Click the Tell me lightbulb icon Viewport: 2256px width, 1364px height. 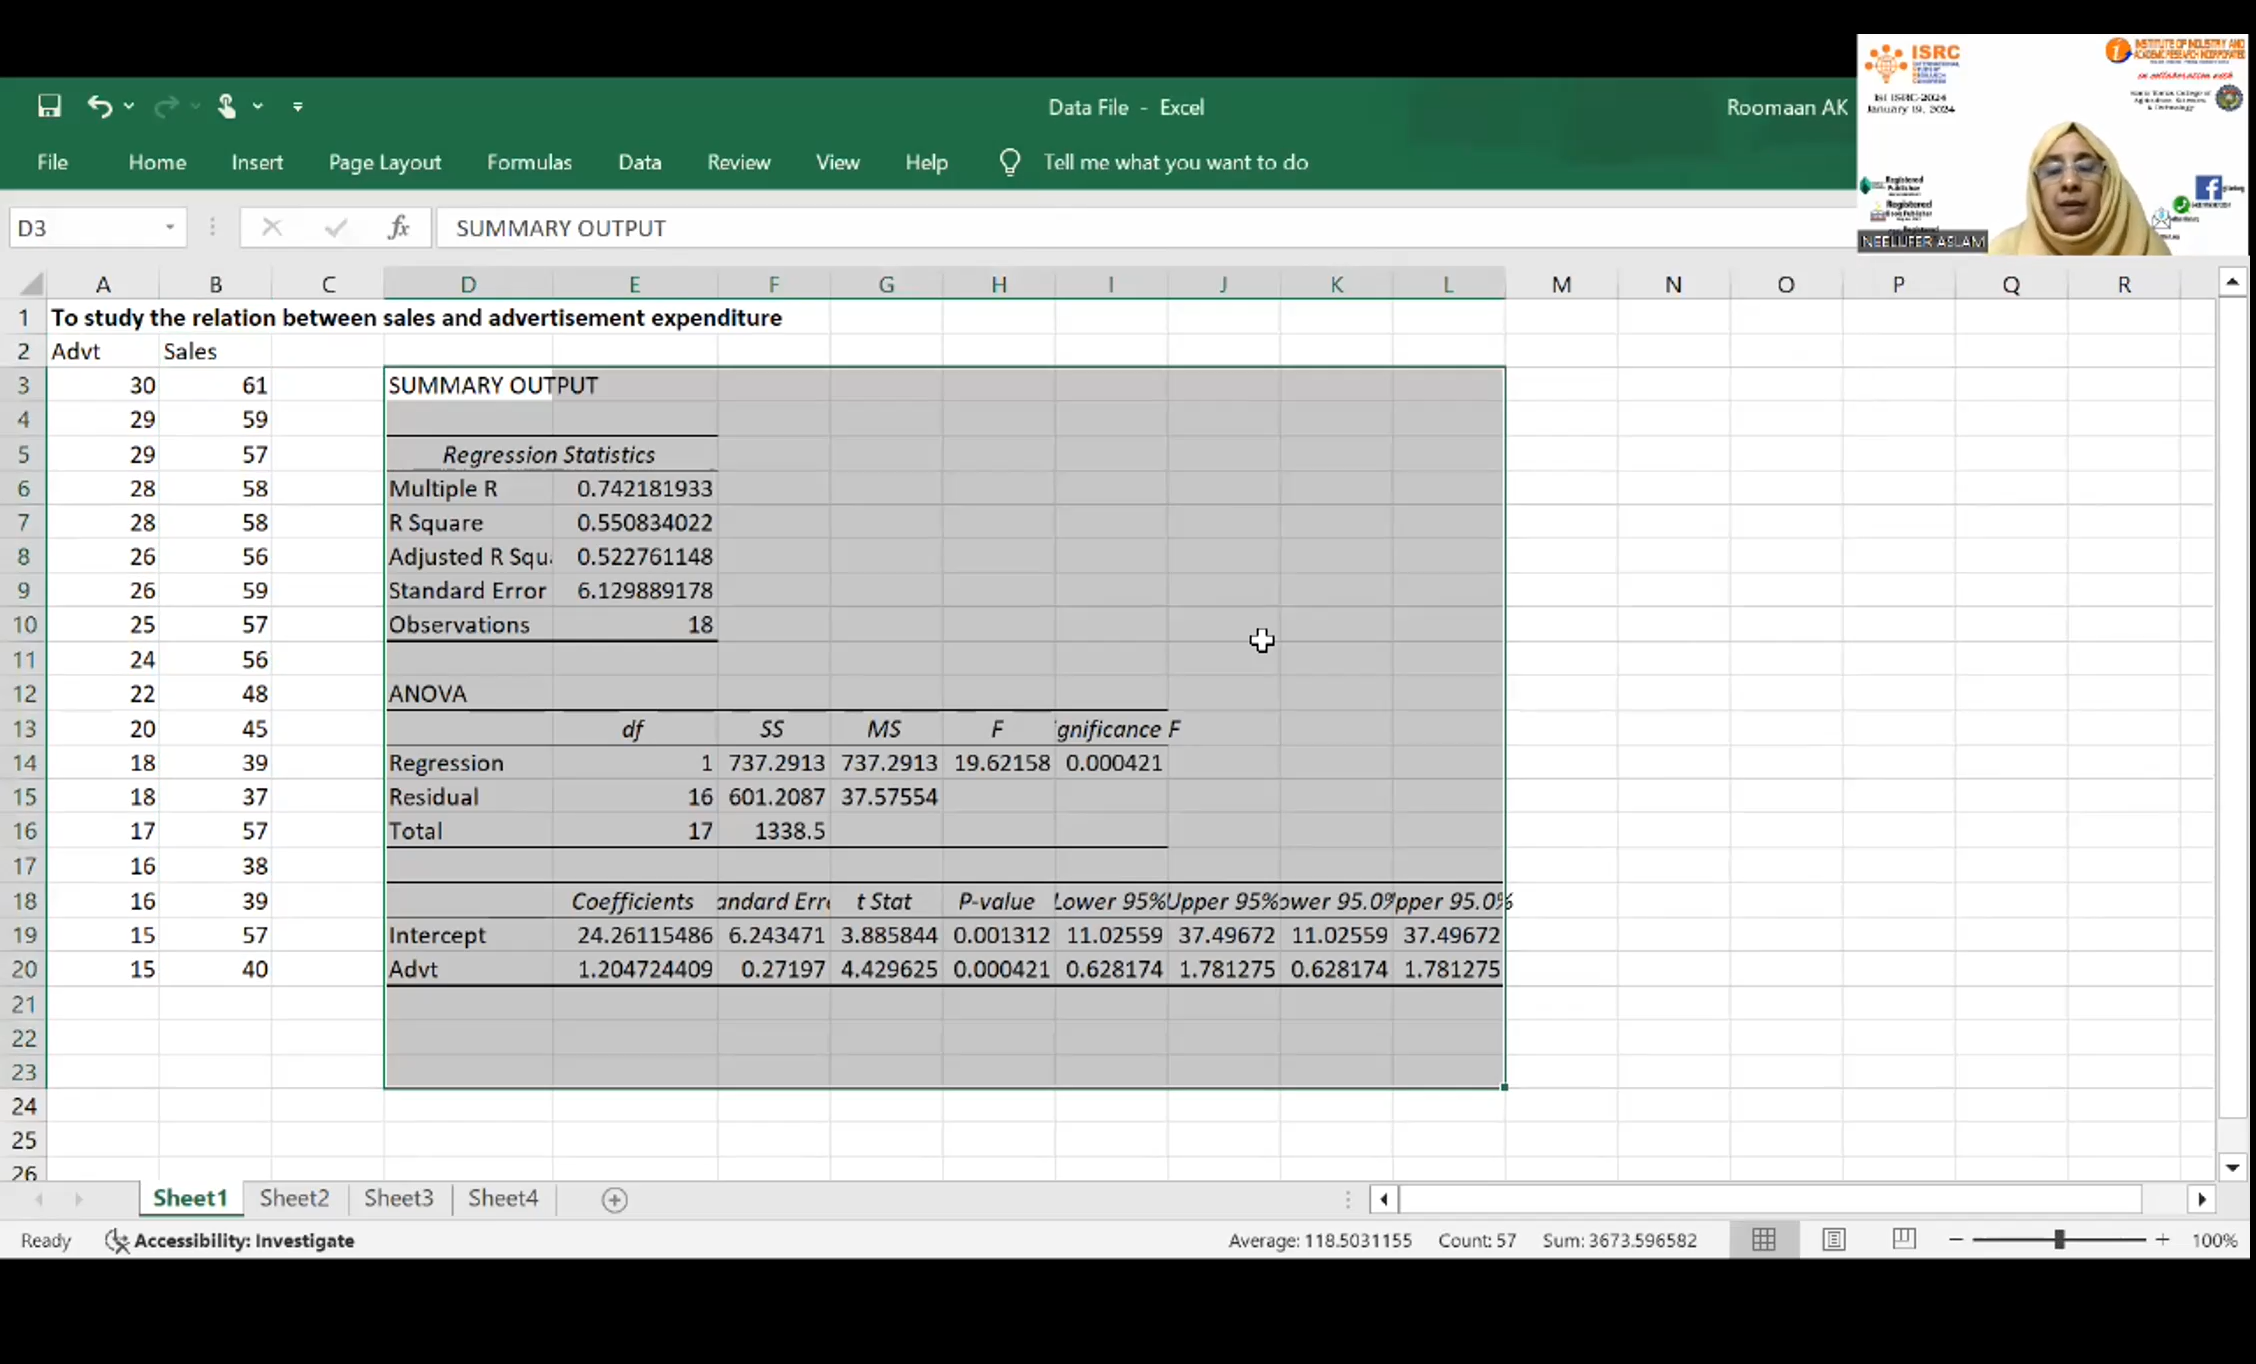pos(1010,162)
